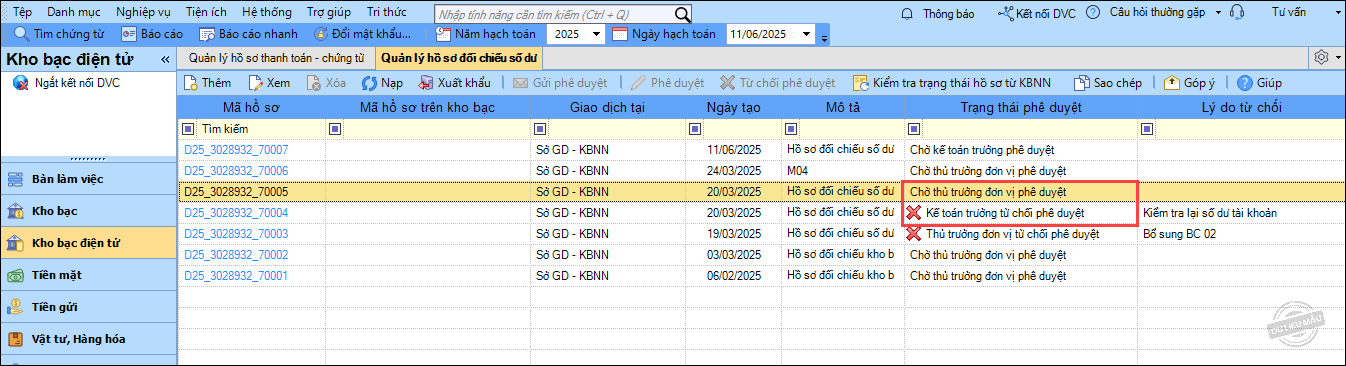
Task: Open Tiền gửi module in sidebar
Action: point(88,307)
